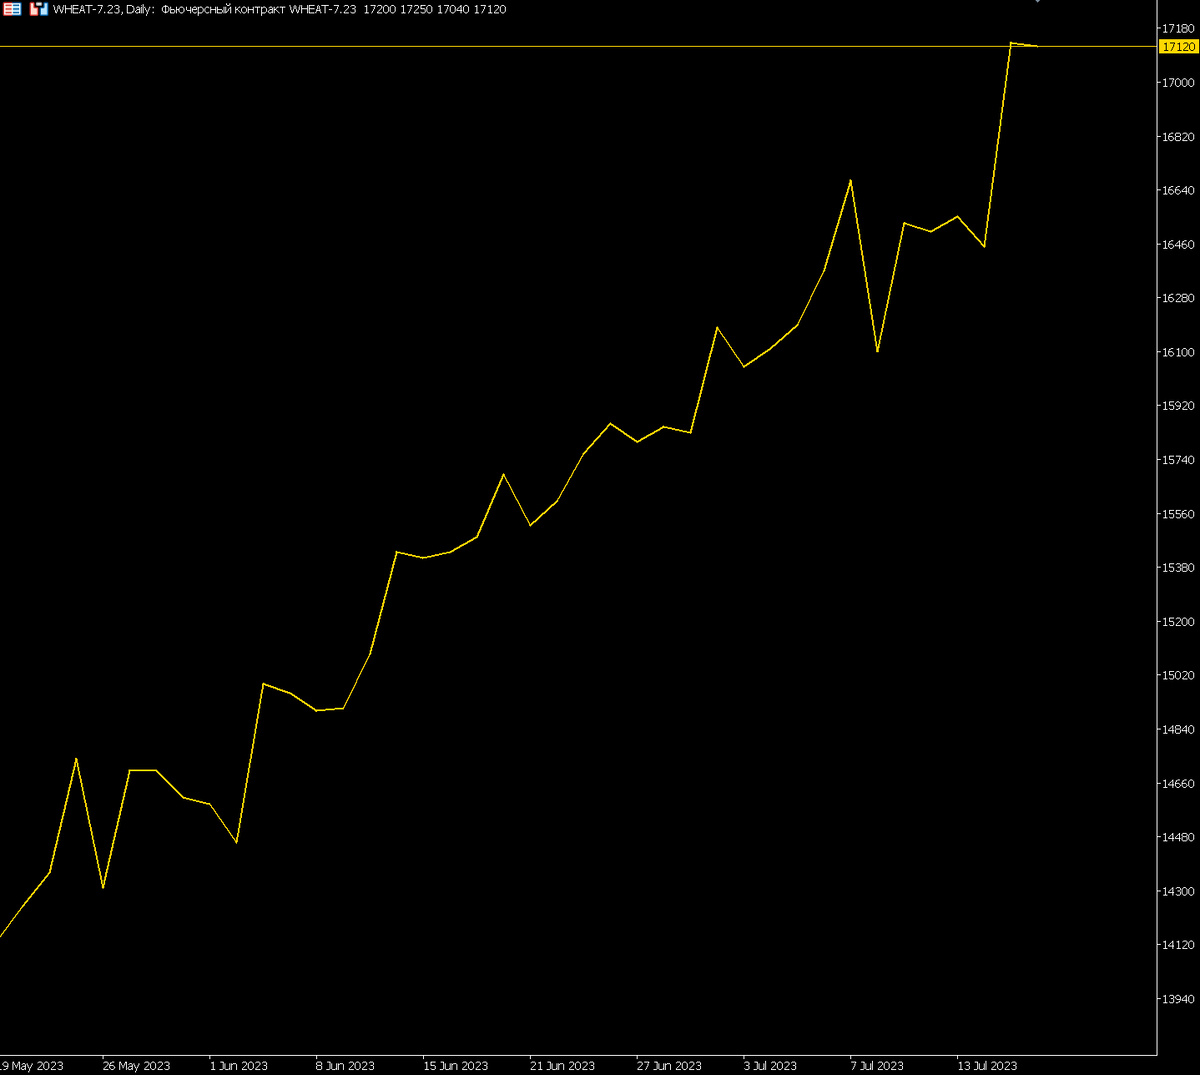This screenshot has width=1200, height=1075.
Task: Click the open price value 17200
Action: coord(379,9)
